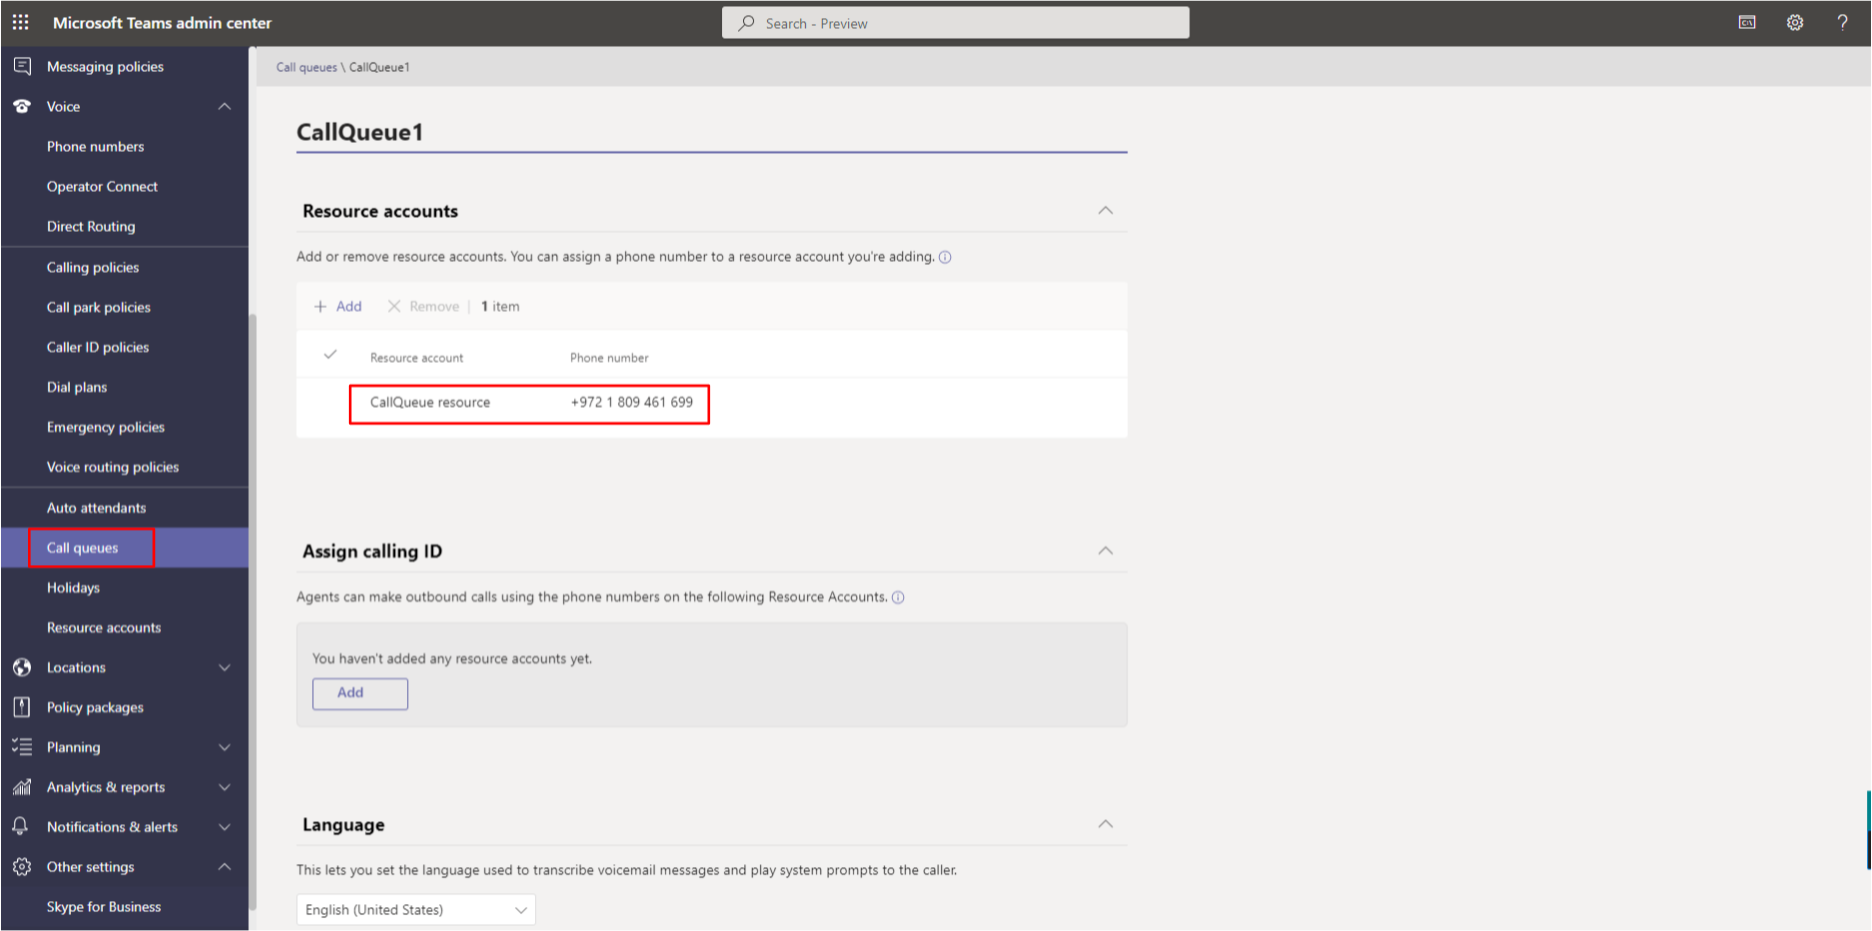
Task: Expand the Locations menu
Action: pos(225,667)
